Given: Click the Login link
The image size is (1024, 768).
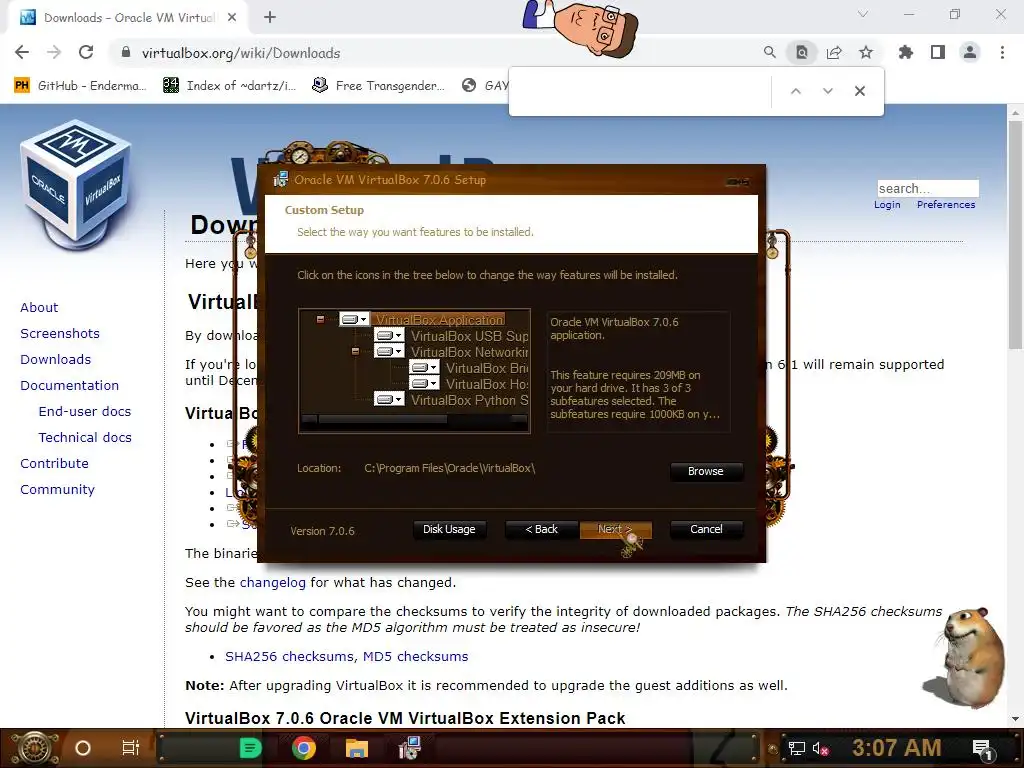Looking at the screenshot, I should [x=887, y=205].
